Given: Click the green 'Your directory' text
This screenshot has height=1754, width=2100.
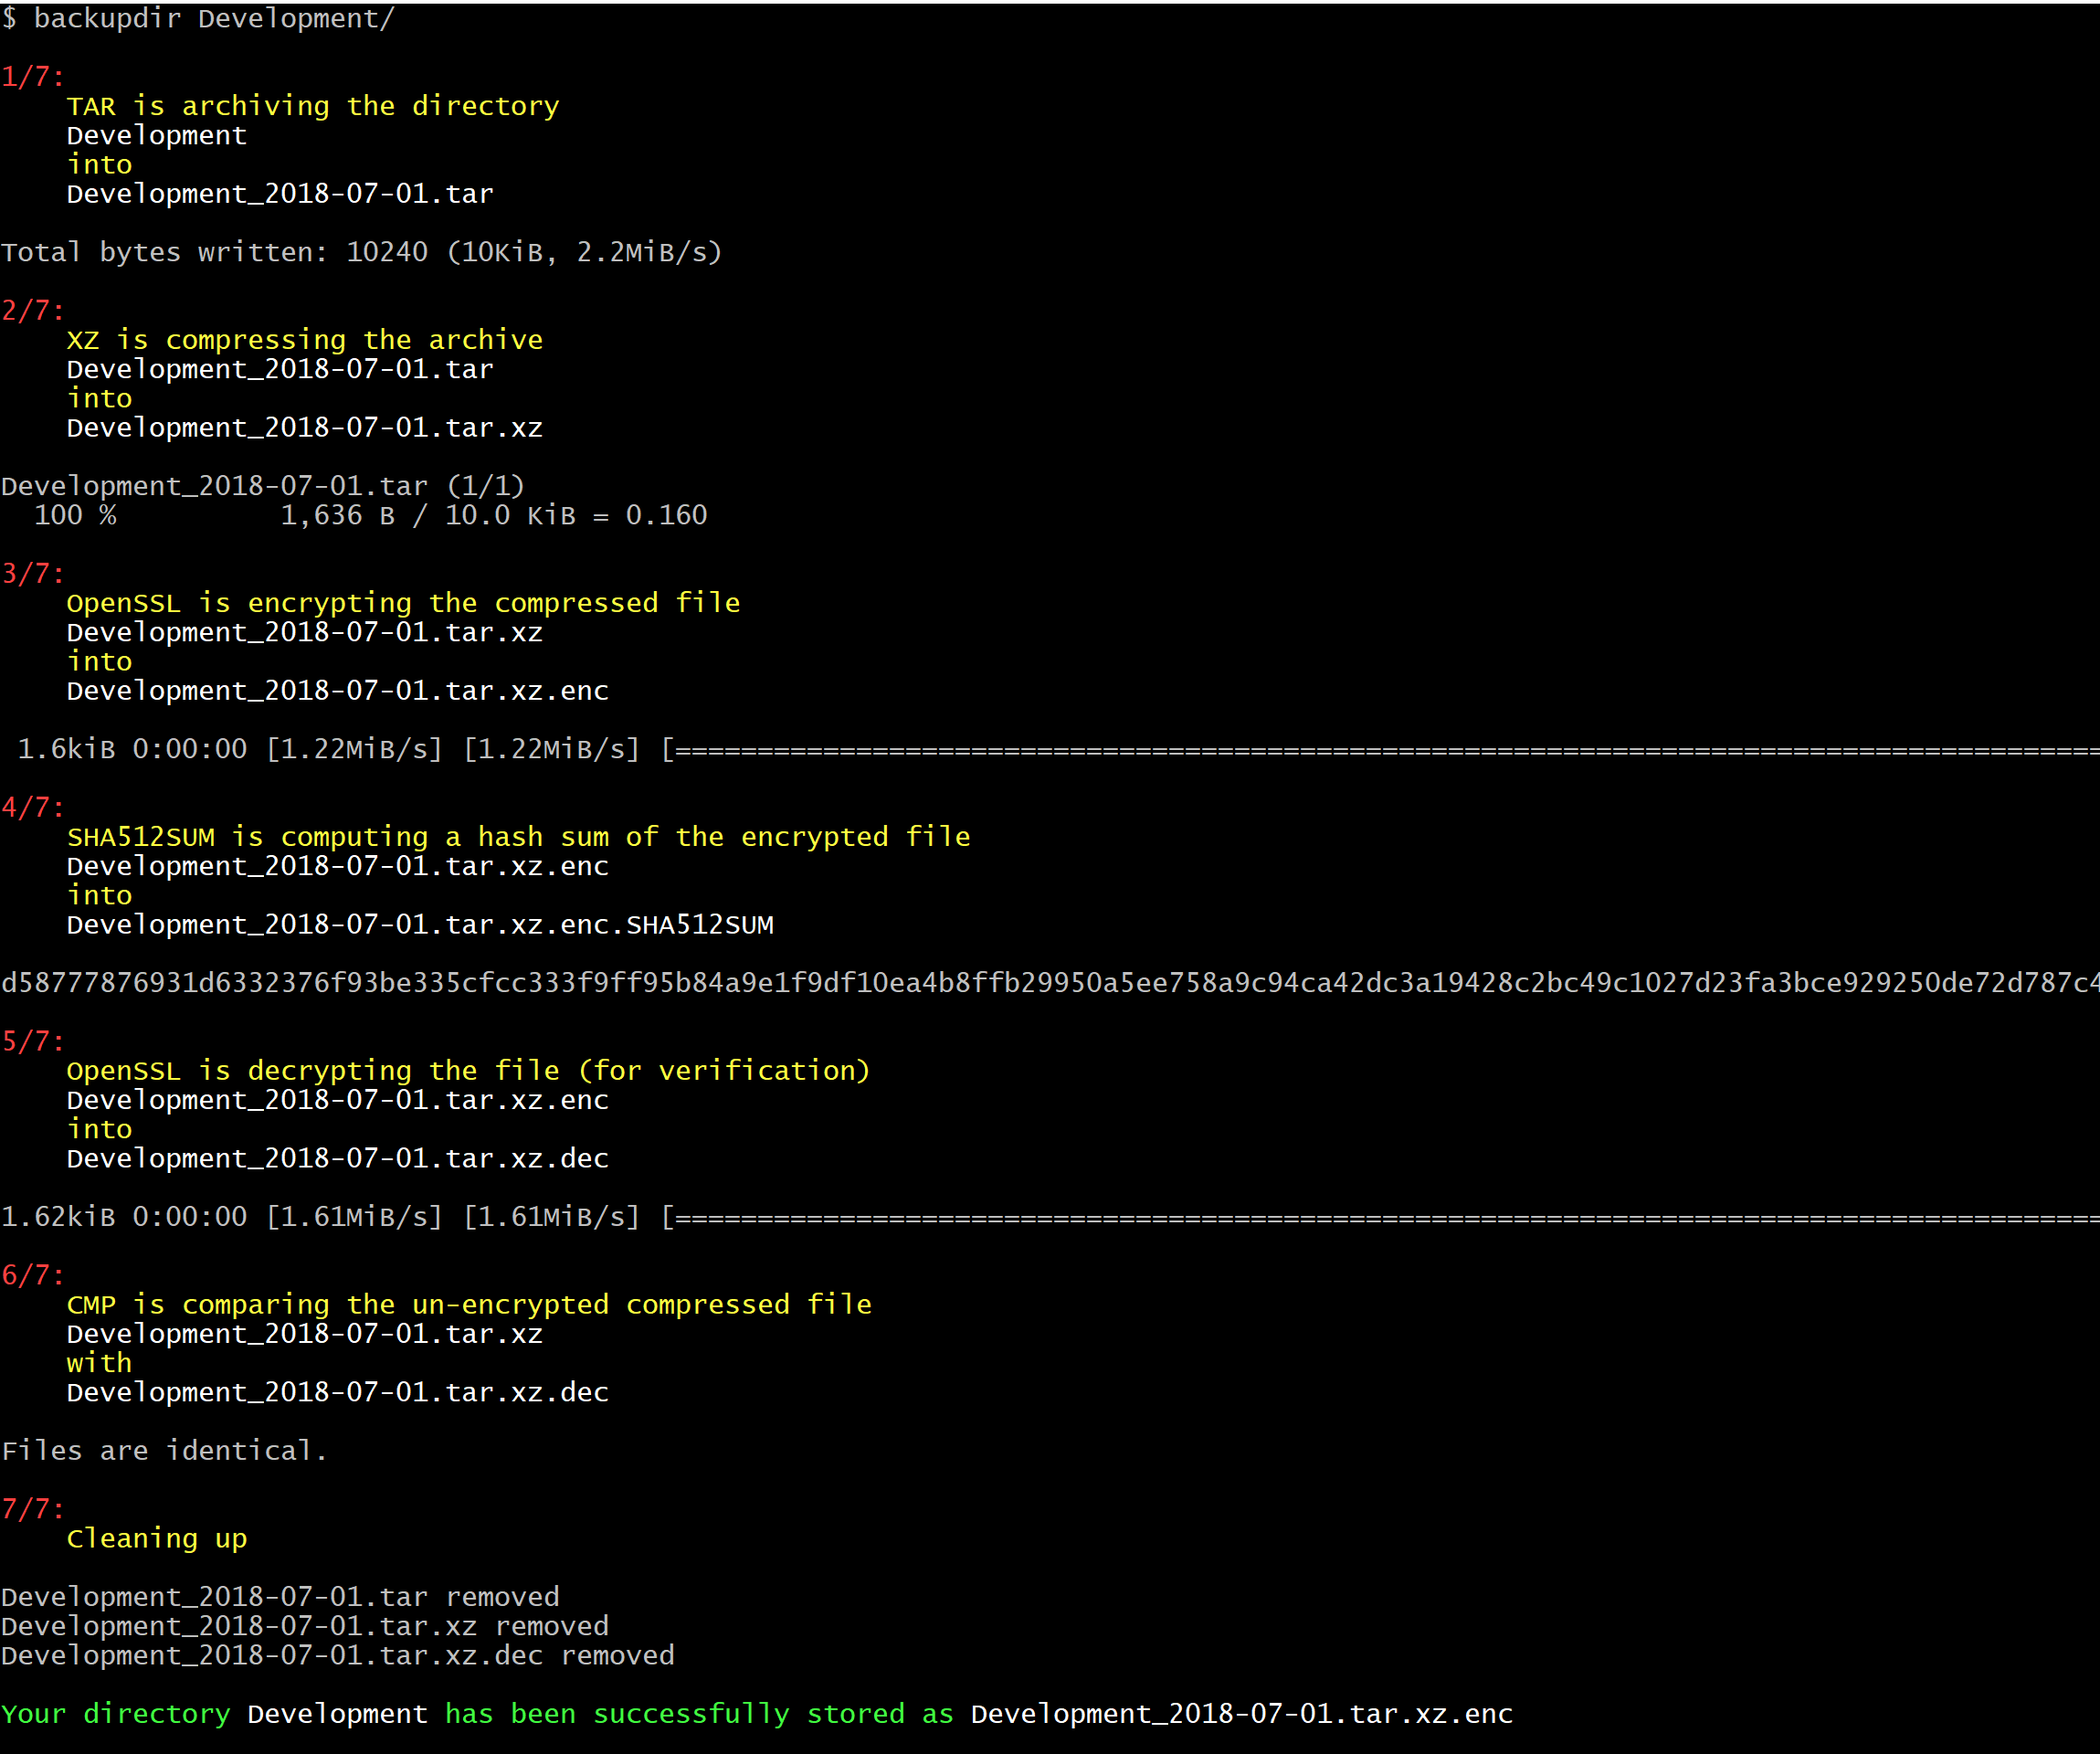Looking at the screenshot, I should 116,1714.
